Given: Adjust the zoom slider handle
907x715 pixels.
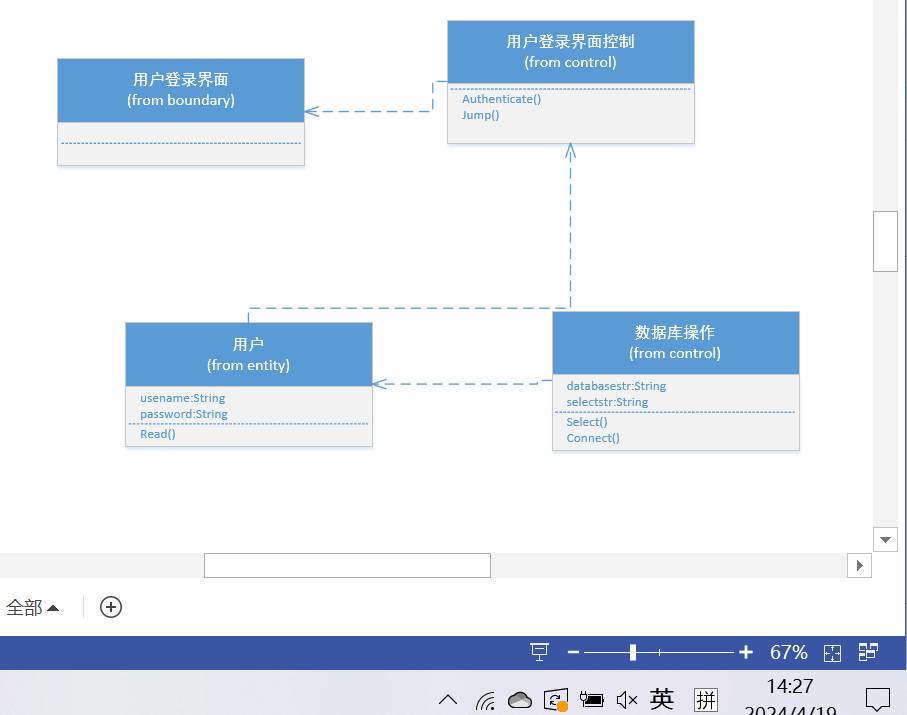Looking at the screenshot, I should (x=633, y=653).
